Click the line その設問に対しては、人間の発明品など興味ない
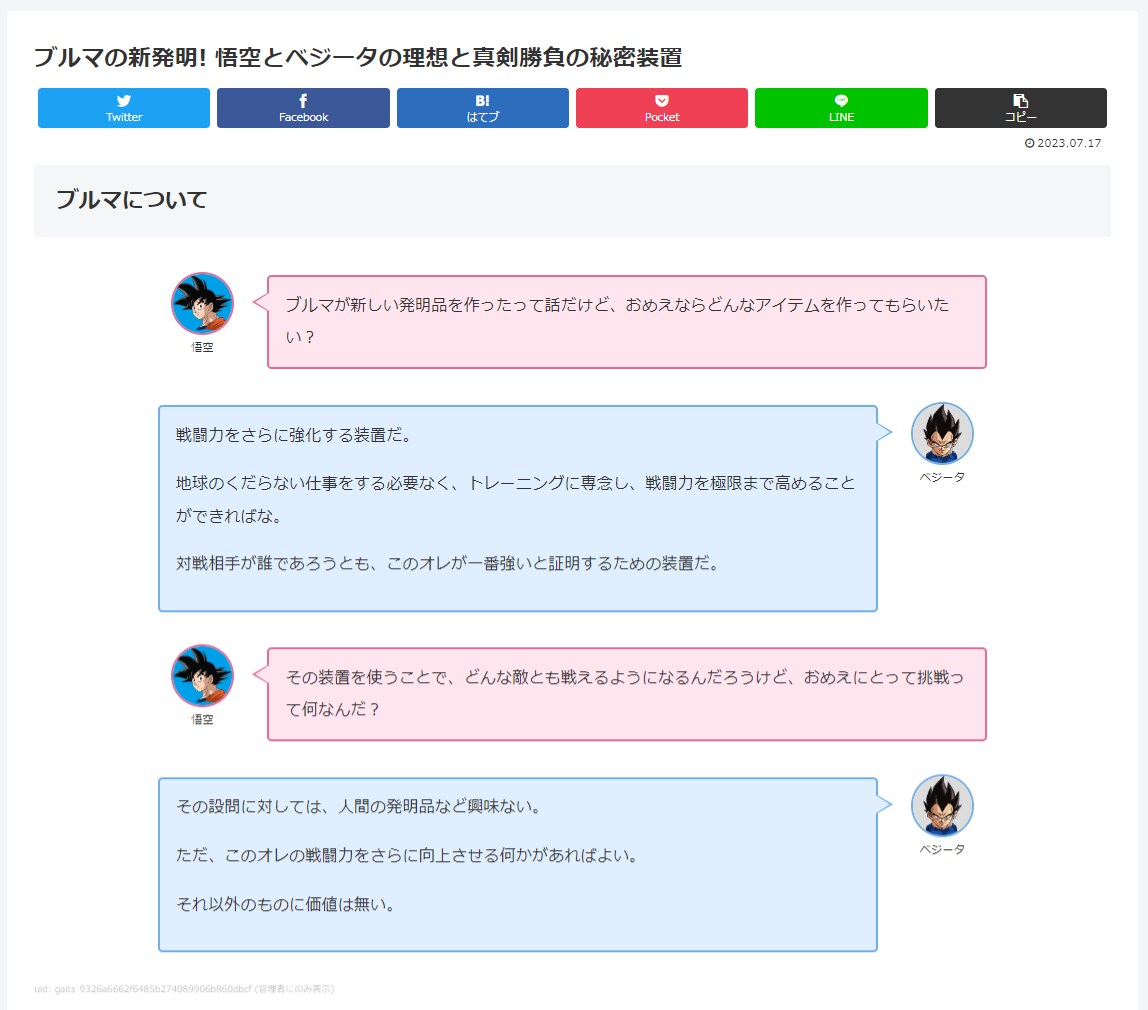The image size is (1148, 1010). coord(359,807)
